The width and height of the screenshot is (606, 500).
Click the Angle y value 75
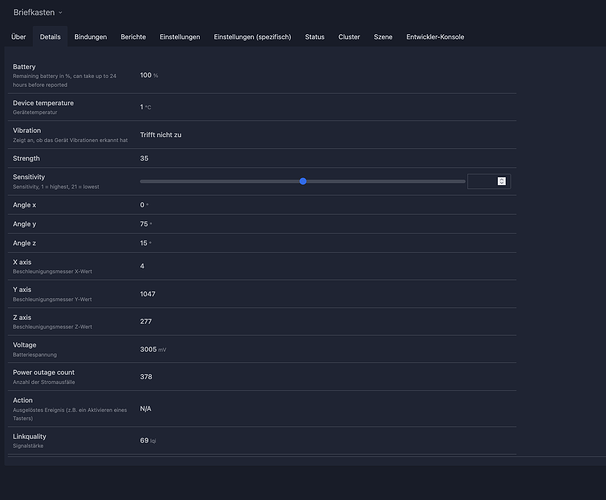146,224
